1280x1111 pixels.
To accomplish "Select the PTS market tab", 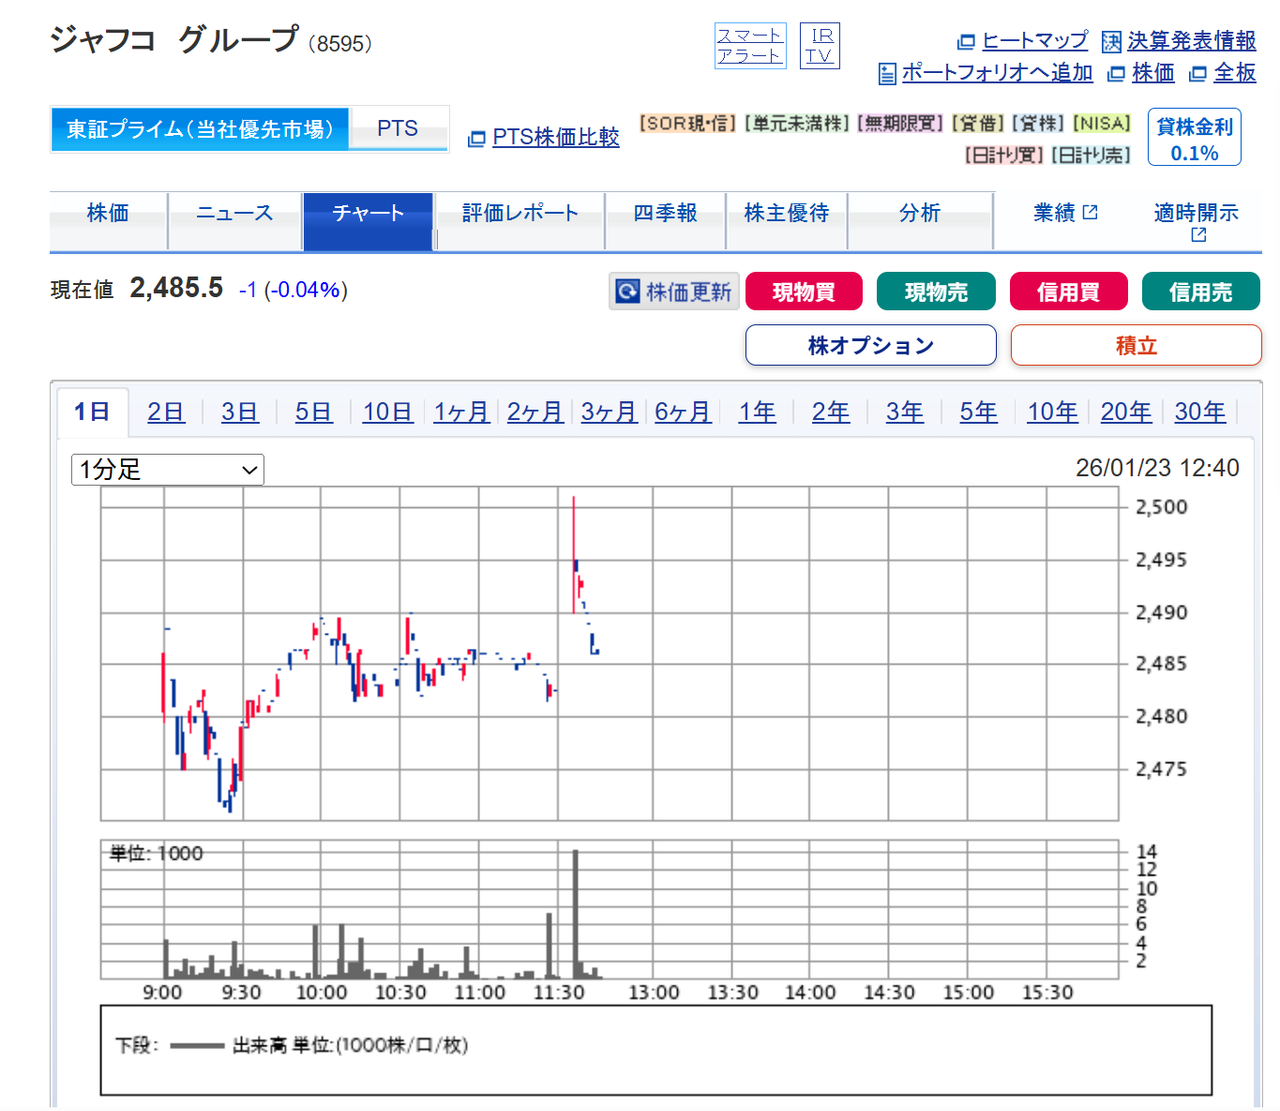I will click(x=398, y=128).
